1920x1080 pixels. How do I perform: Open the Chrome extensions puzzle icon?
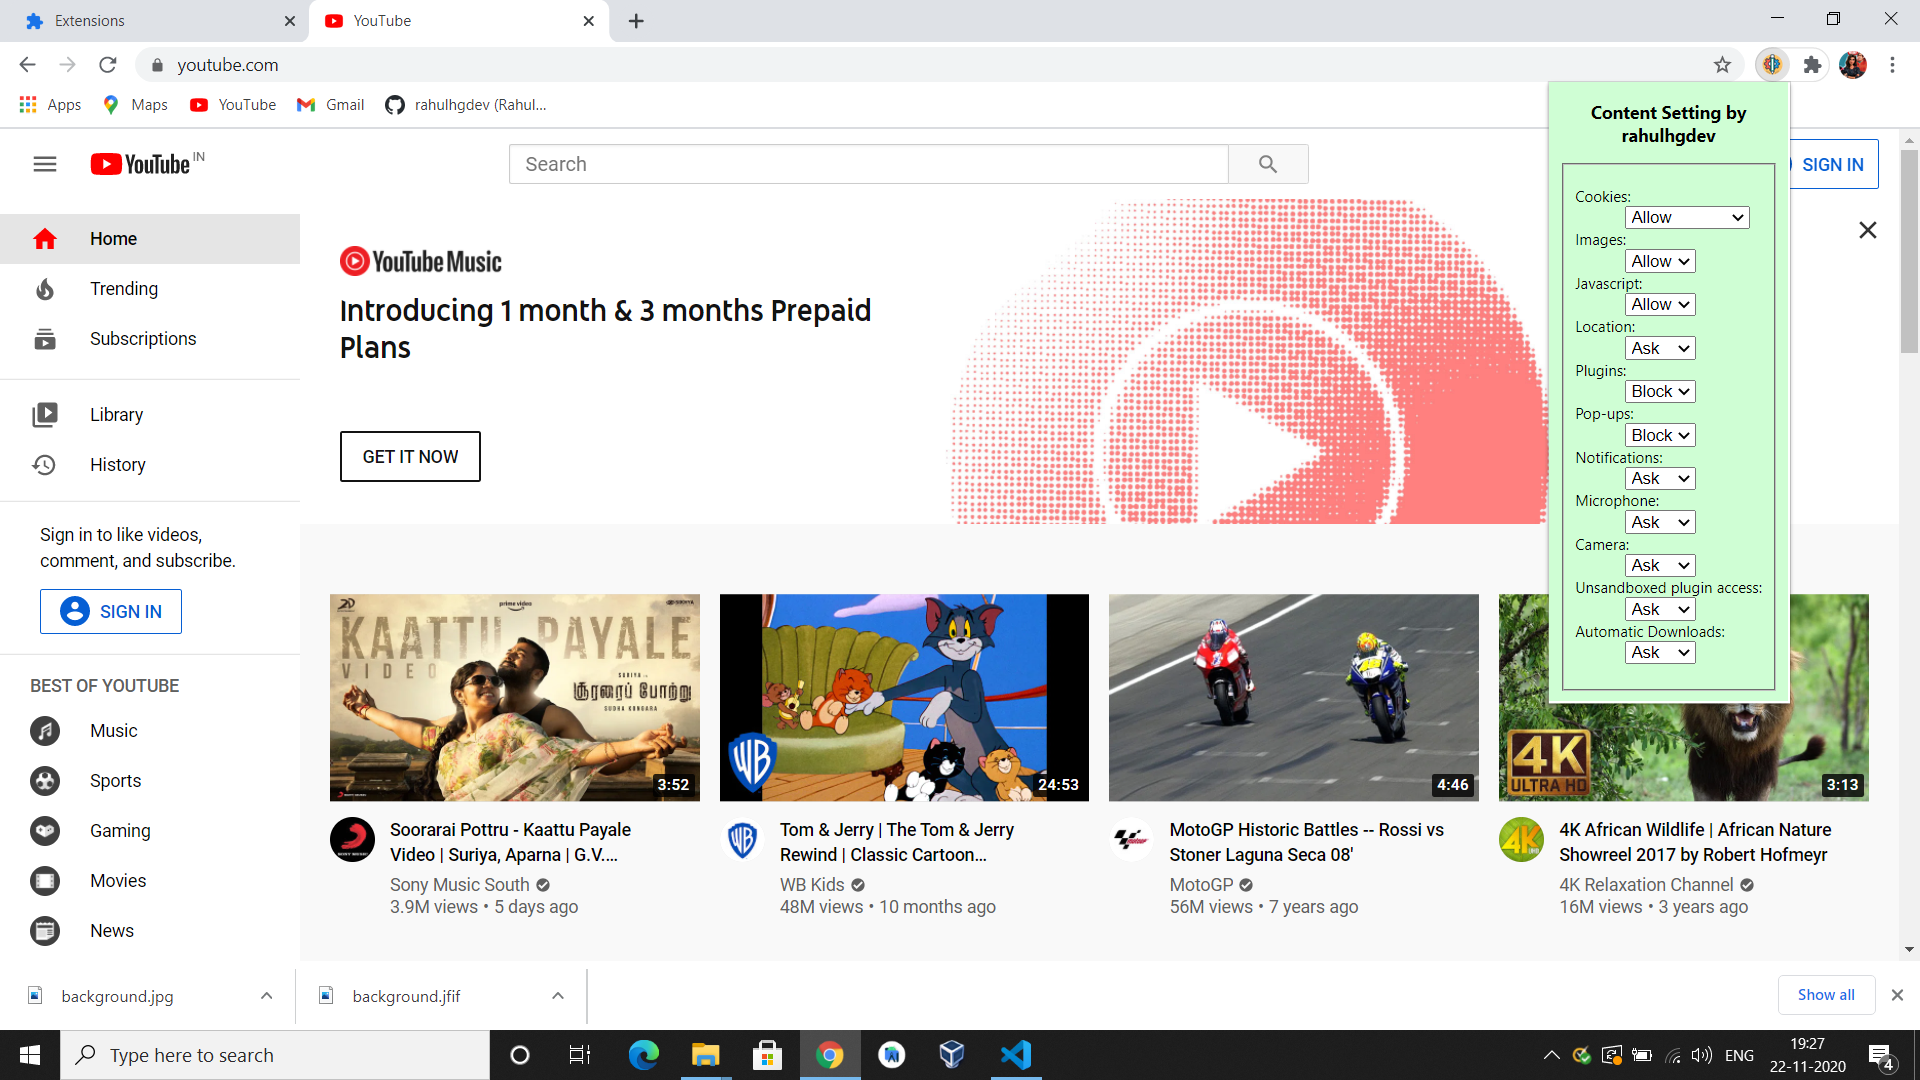pyautogui.click(x=1812, y=65)
